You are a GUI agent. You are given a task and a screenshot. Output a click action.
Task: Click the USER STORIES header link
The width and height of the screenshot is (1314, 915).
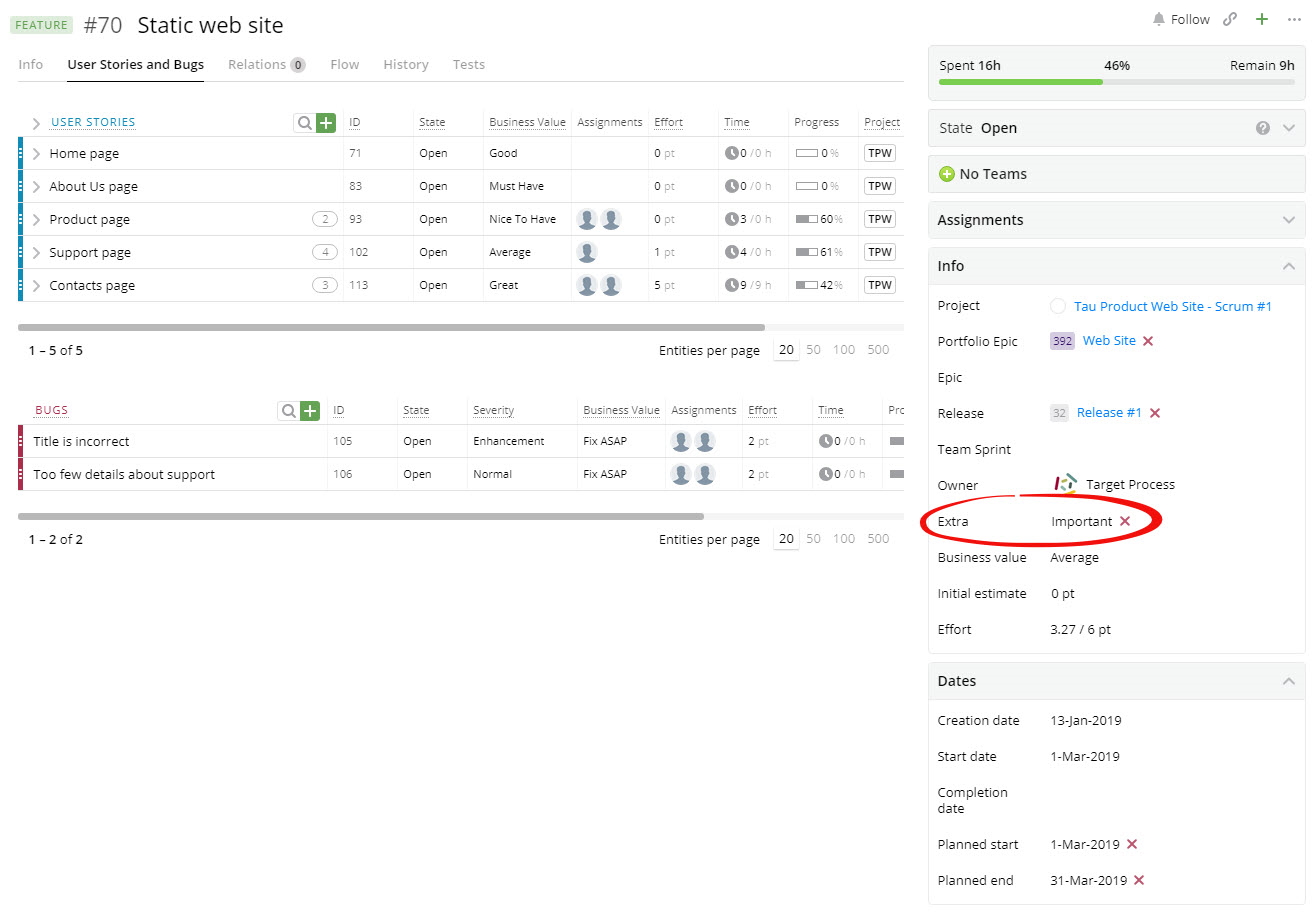[93, 122]
